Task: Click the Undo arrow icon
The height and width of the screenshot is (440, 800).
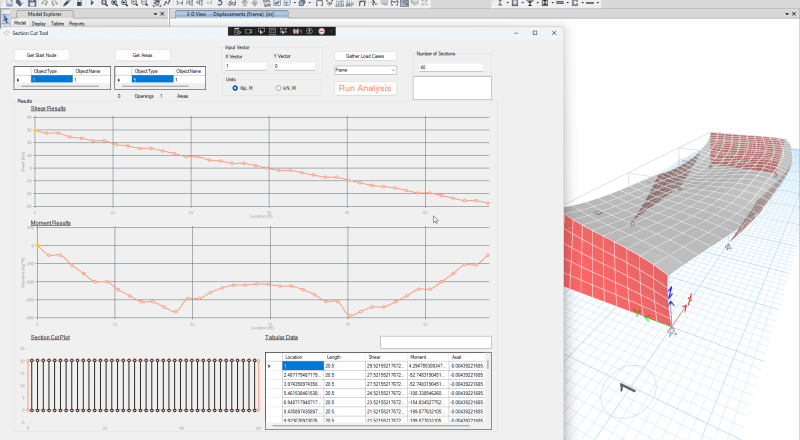Action: [x=44, y=3]
